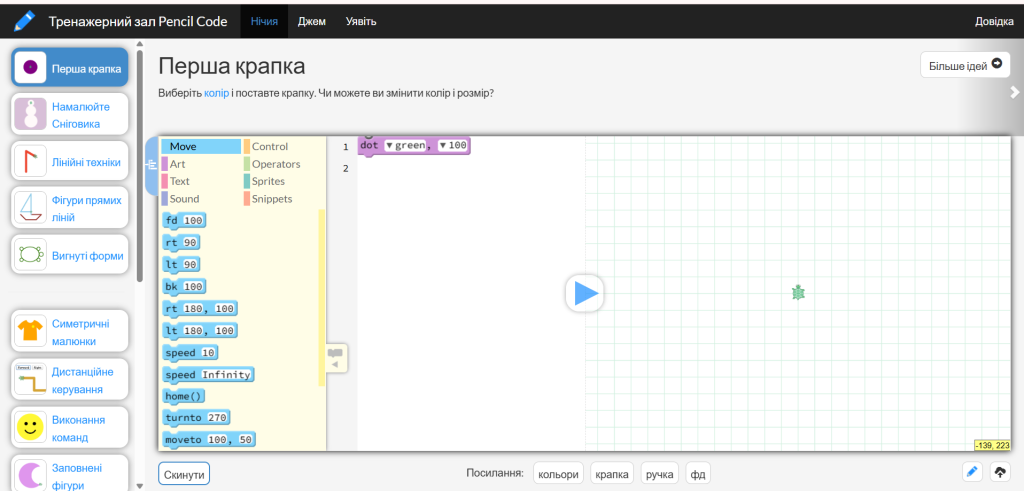Open the sailboat icon for Фігури прямих ліній
The height and width of the screenshot is (491, 1024).
pyautogui.click(x=30, y=208)
